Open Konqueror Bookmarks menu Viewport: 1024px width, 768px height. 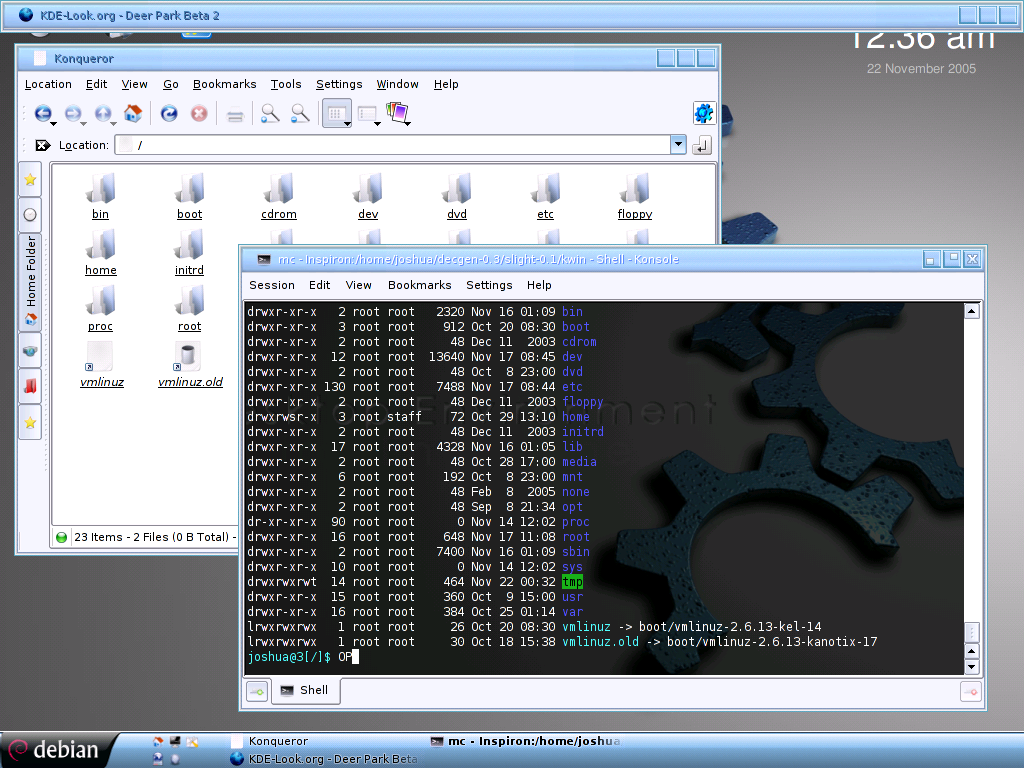pos(225,84)
